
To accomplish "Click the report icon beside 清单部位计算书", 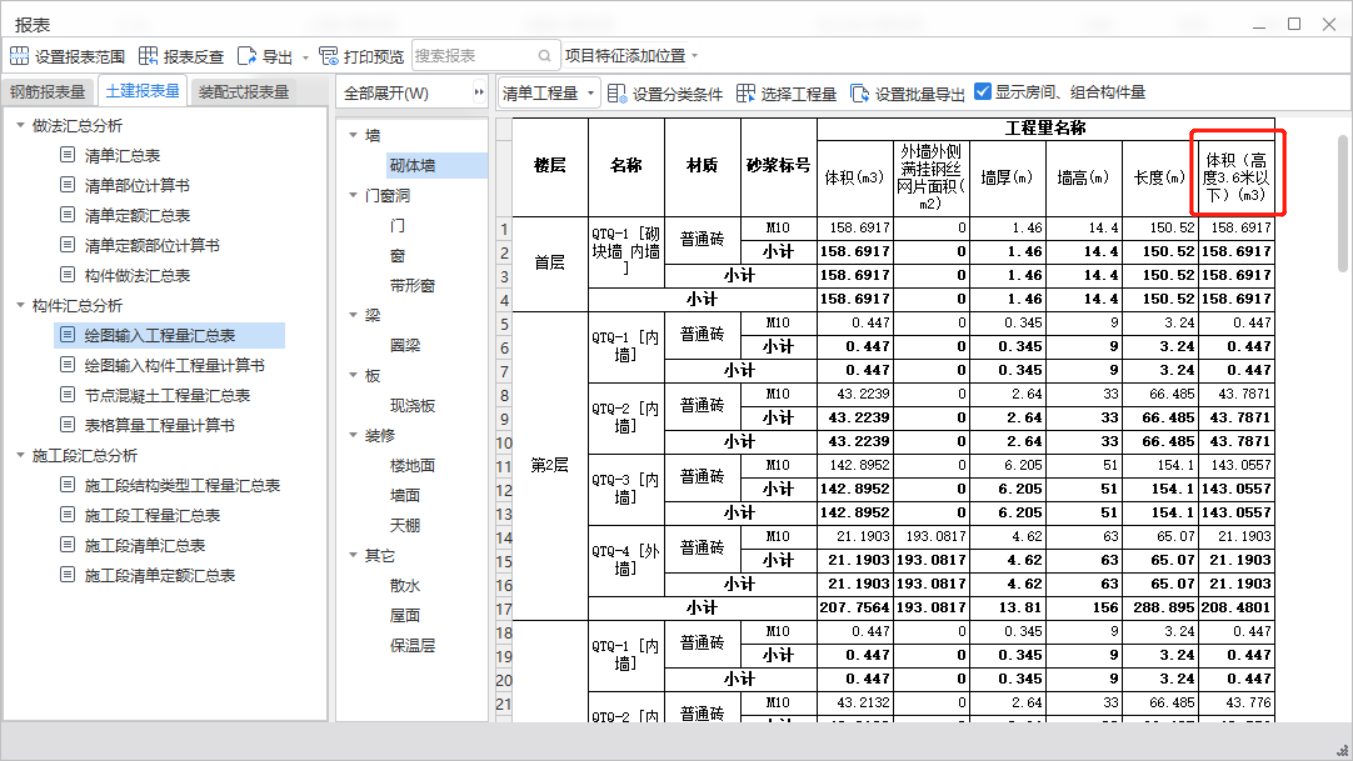I will [x=67, y=185].
